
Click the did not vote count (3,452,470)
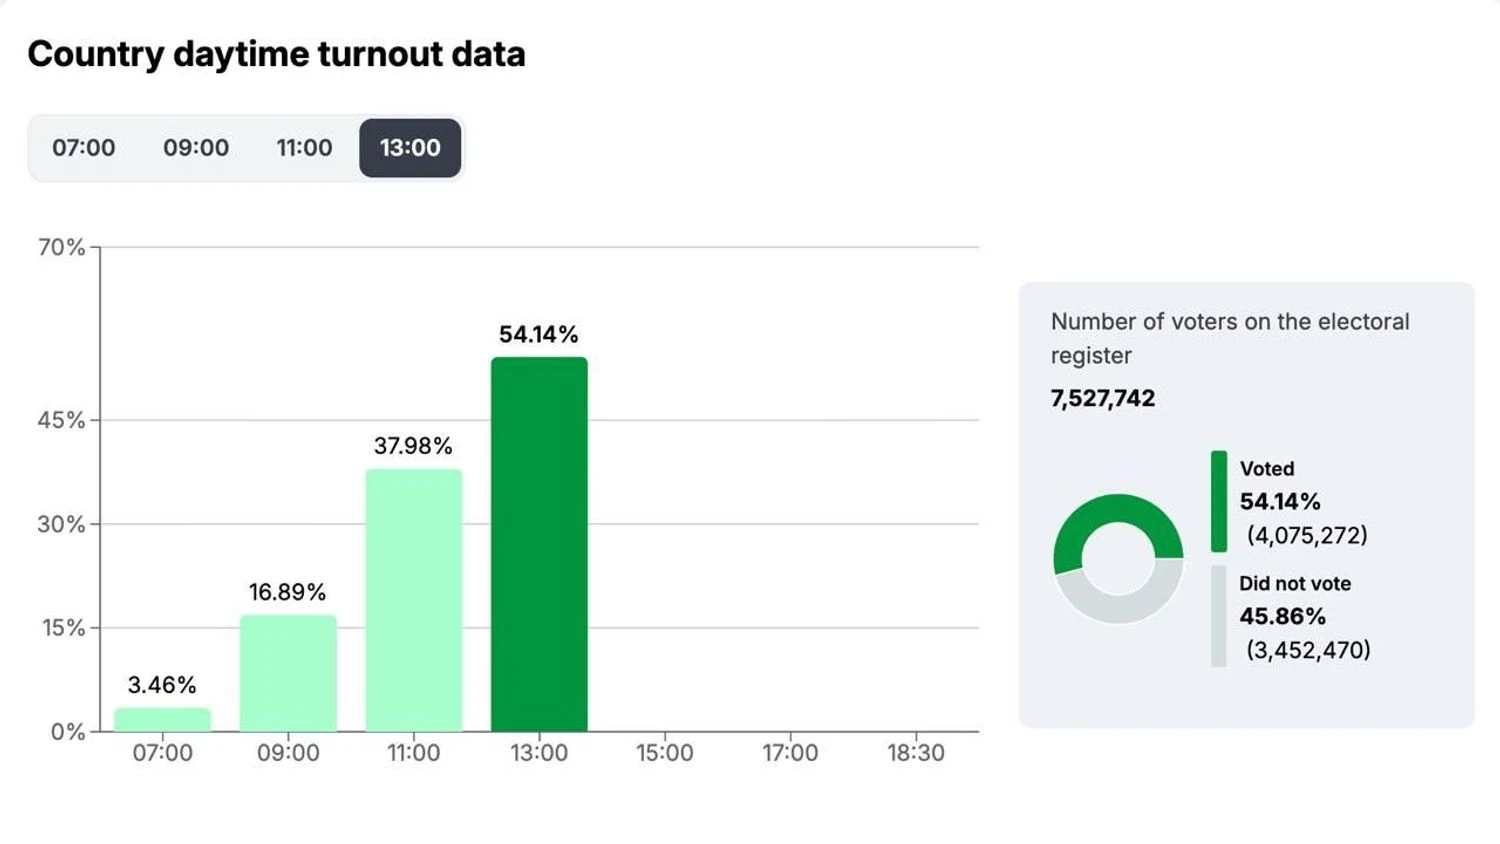[x=1308, y=650]
